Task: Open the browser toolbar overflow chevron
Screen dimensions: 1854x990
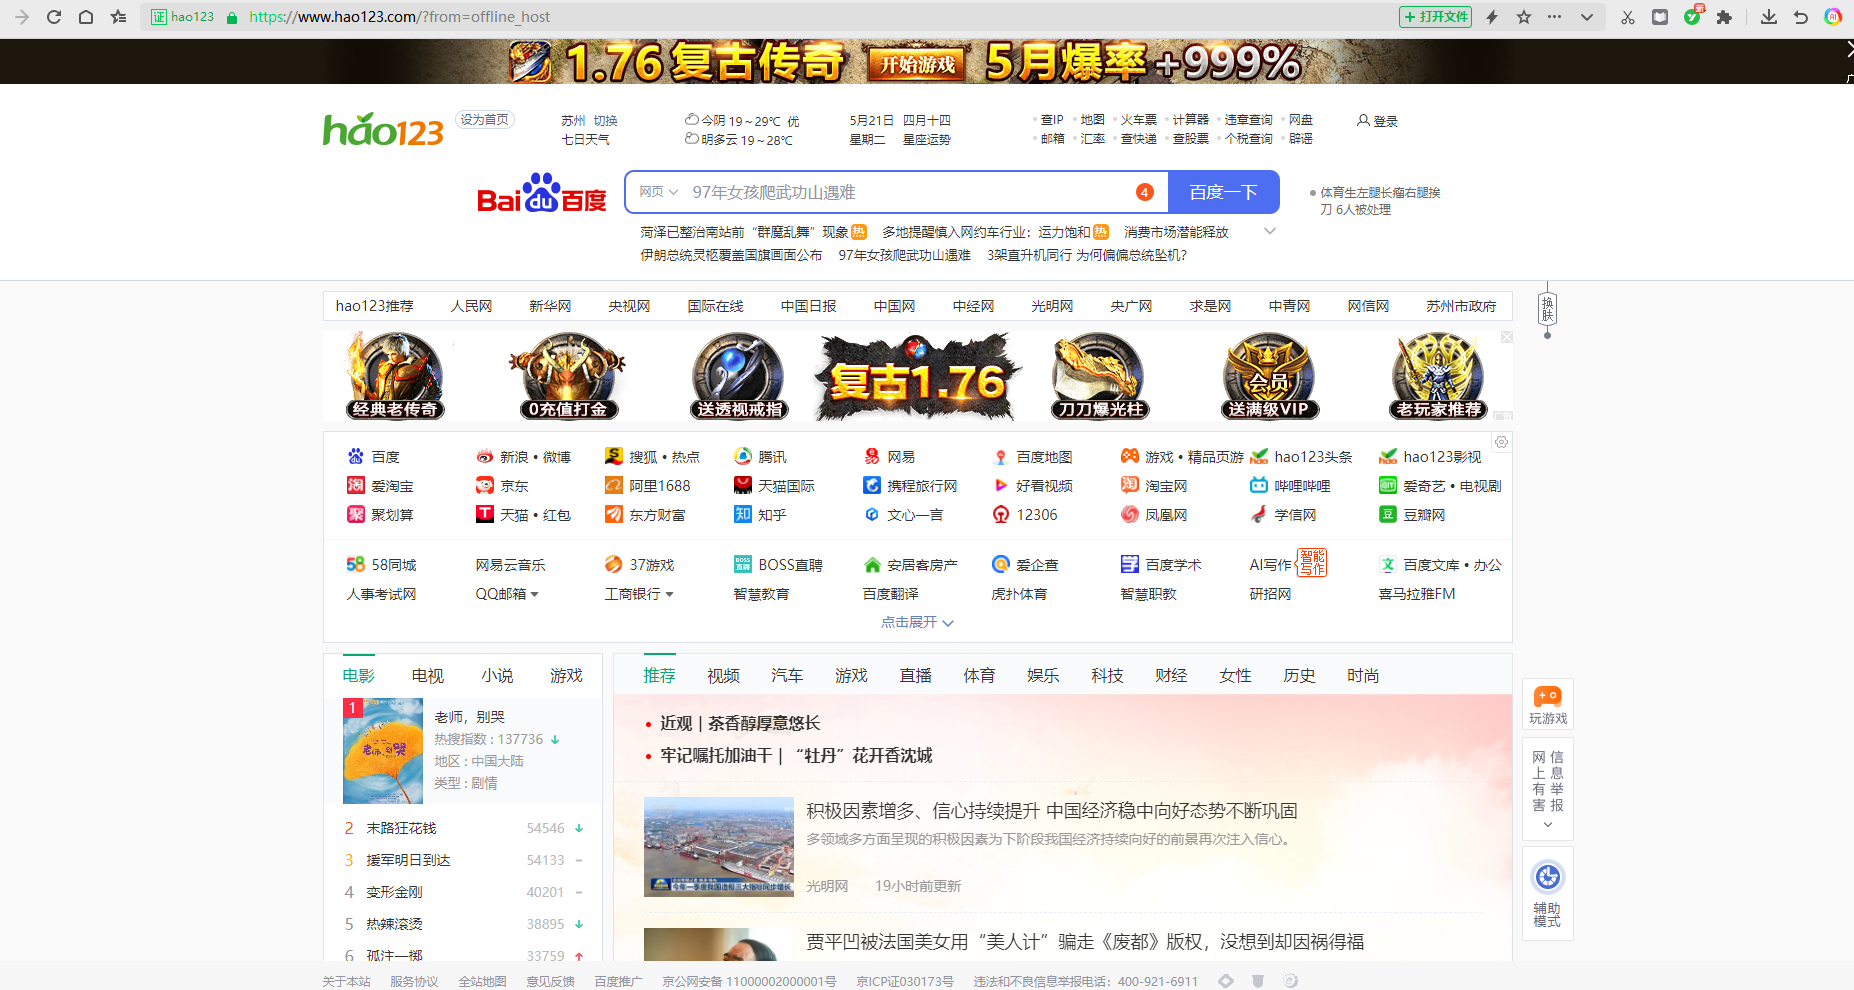Action: (x=1587, y=17)
